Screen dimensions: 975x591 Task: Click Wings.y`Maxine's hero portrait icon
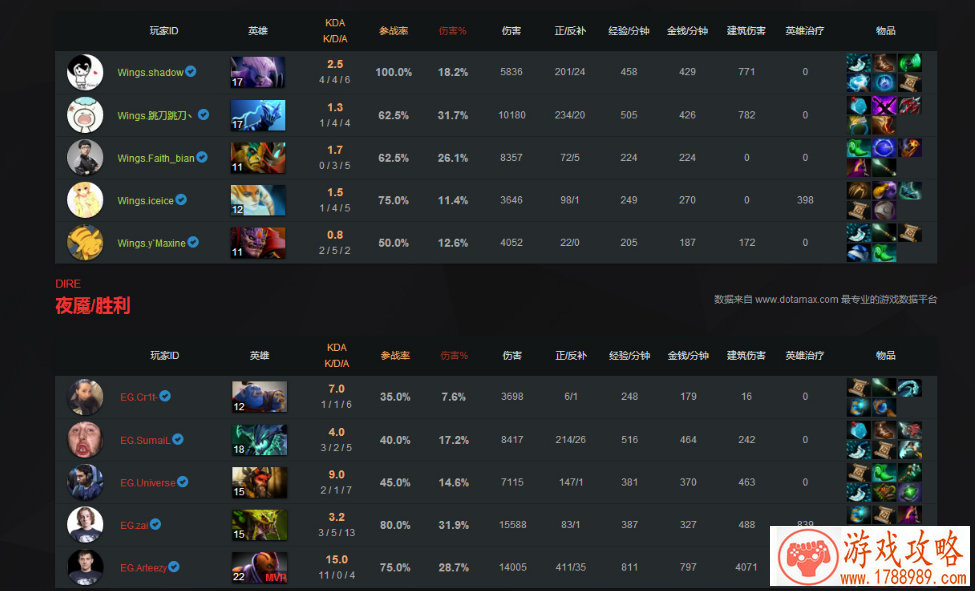tap(257, 243)
